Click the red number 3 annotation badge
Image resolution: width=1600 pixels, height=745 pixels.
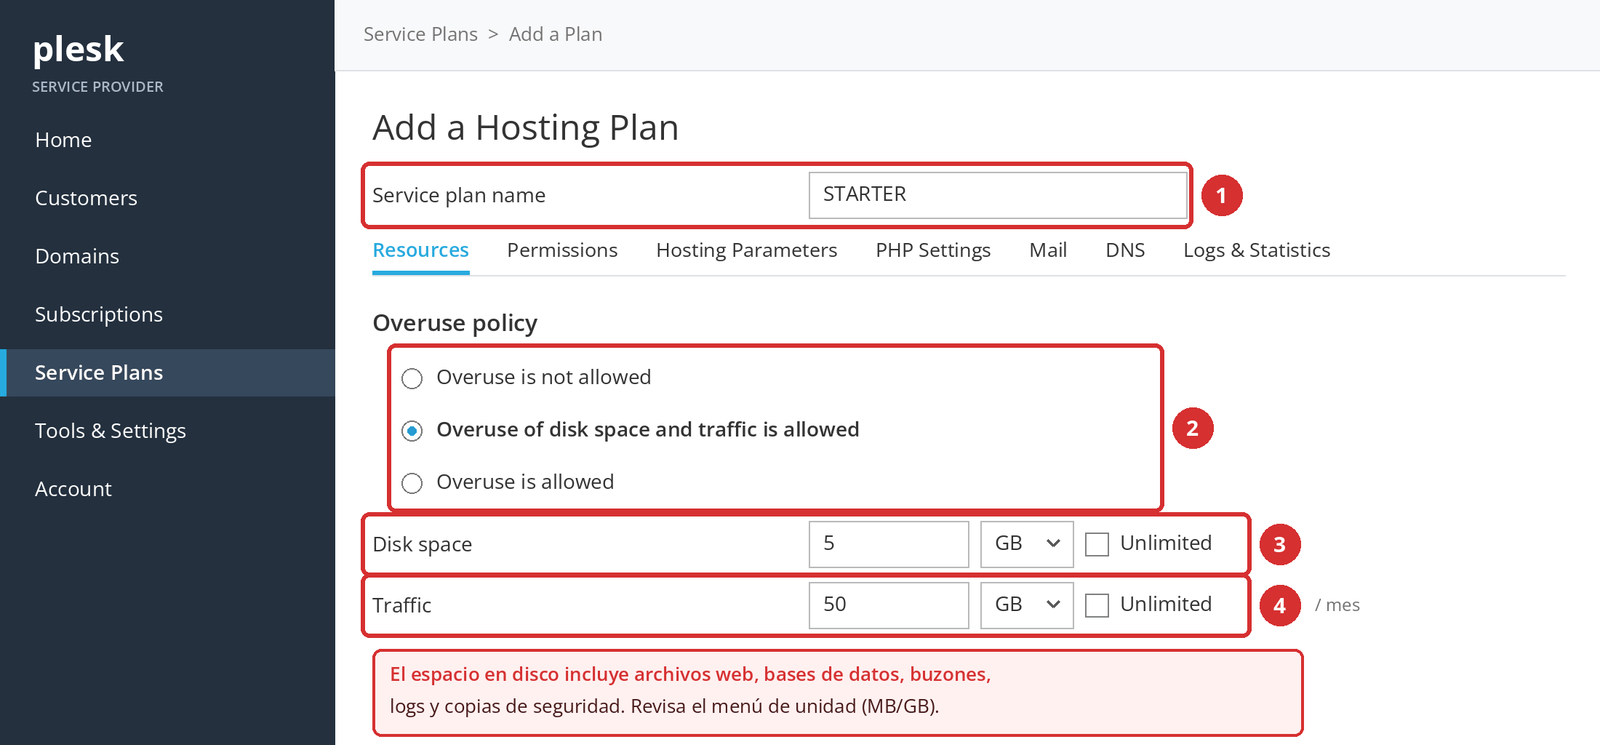1279,545
